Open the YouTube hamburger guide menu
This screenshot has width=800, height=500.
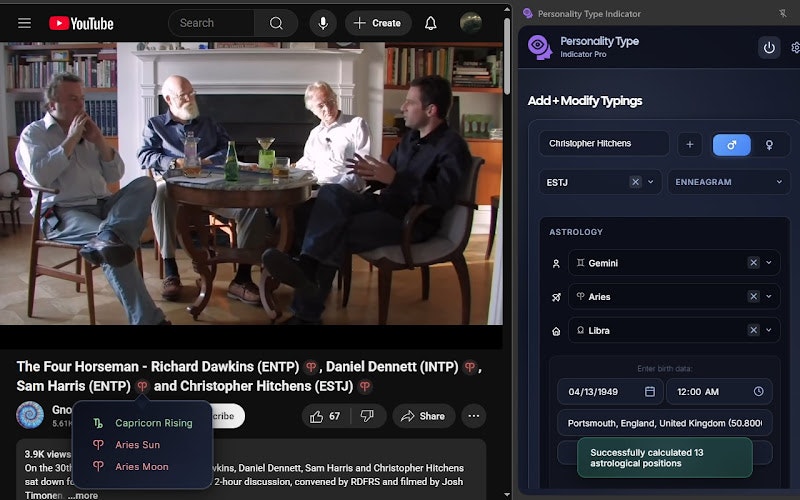tap(24, 23)
